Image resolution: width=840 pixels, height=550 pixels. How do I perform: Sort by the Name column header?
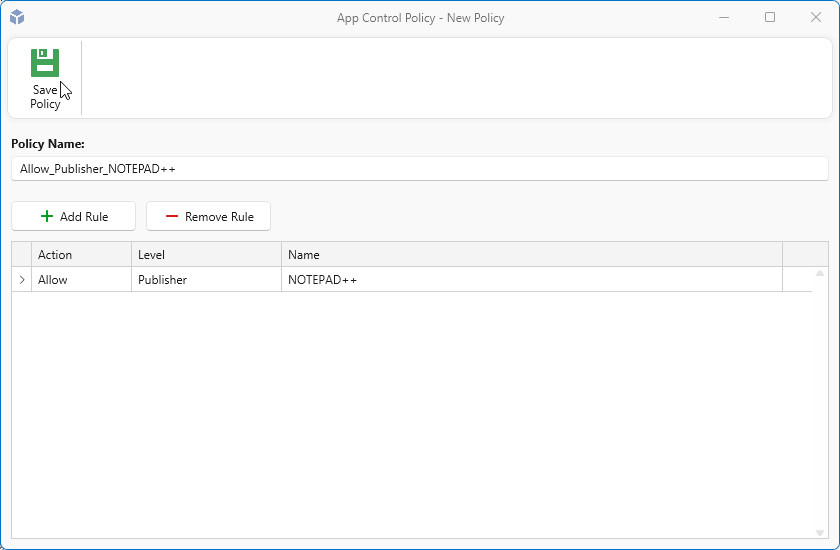point(531,255)
